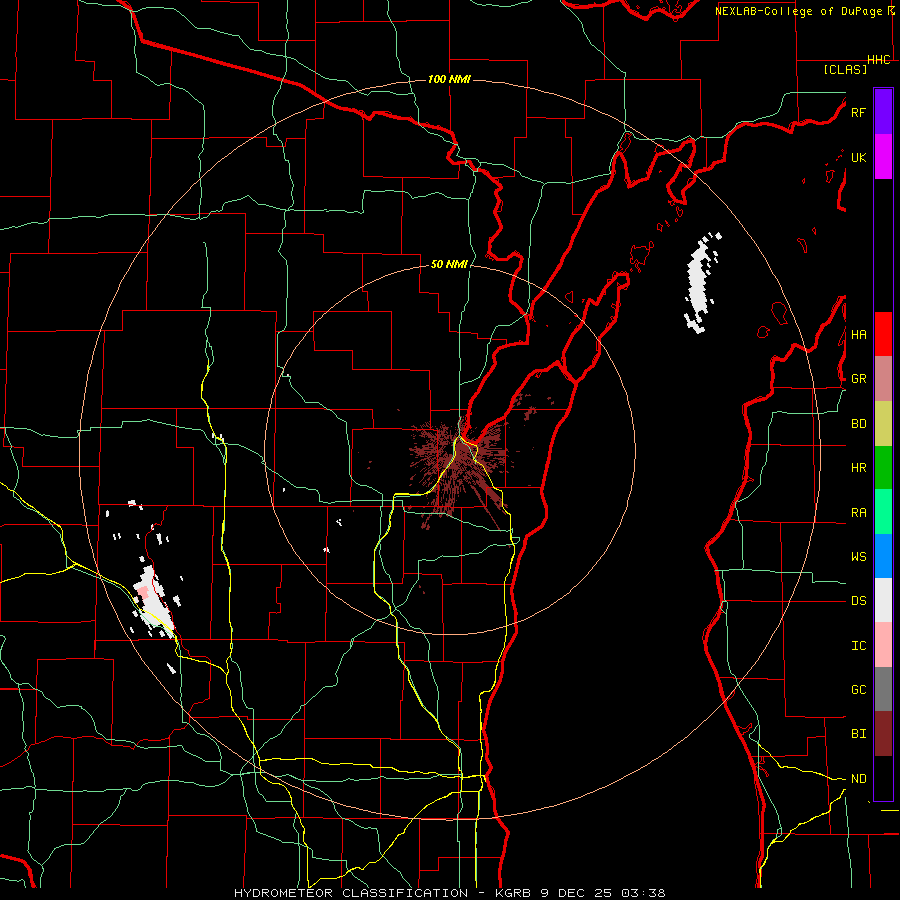Click the UK legend label text
Screen dimensions: 900x900
[858, 157]
